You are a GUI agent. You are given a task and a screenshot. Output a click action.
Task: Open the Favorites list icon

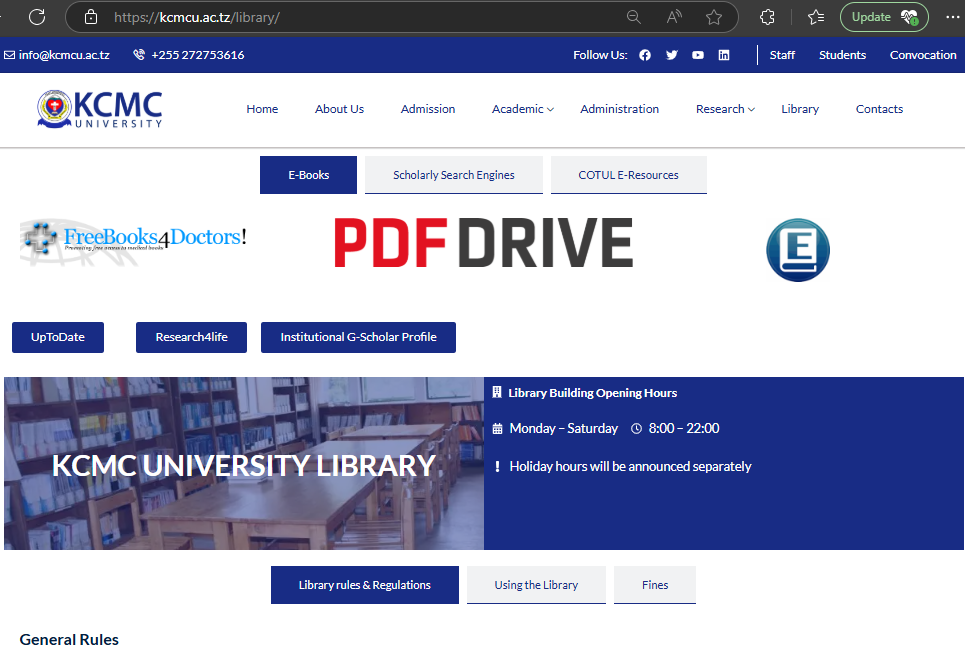[x=815, y=17]
